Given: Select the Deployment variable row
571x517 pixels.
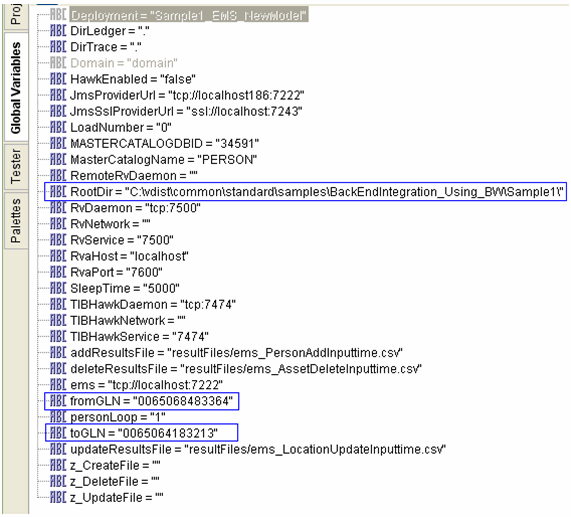Looking at the screenshot, I should (x=189, y=15).
